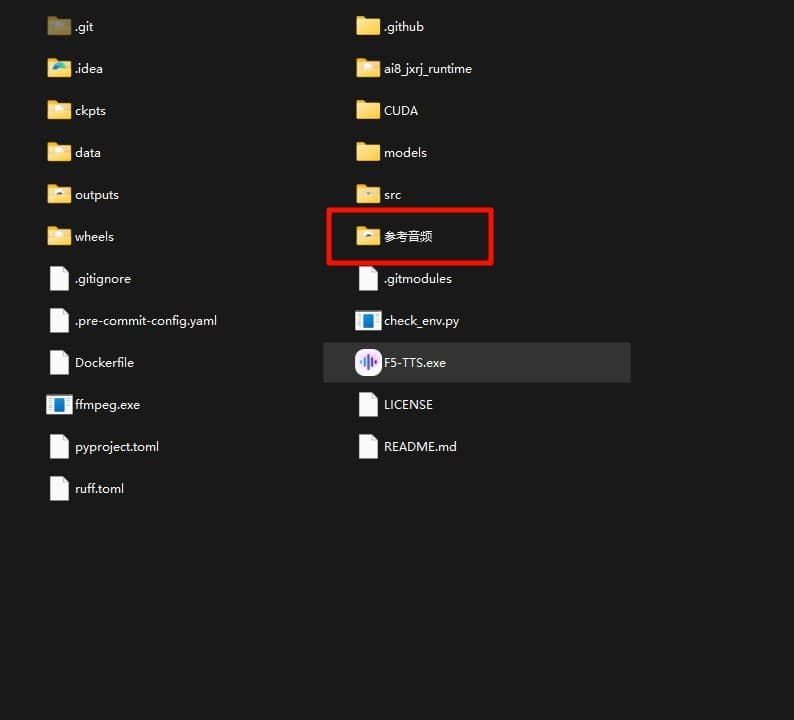Image resolution: width=794 pixels, height=720 pixels.
Task: Select the ckpts folder icon
Action: click(x=59, y=111)
